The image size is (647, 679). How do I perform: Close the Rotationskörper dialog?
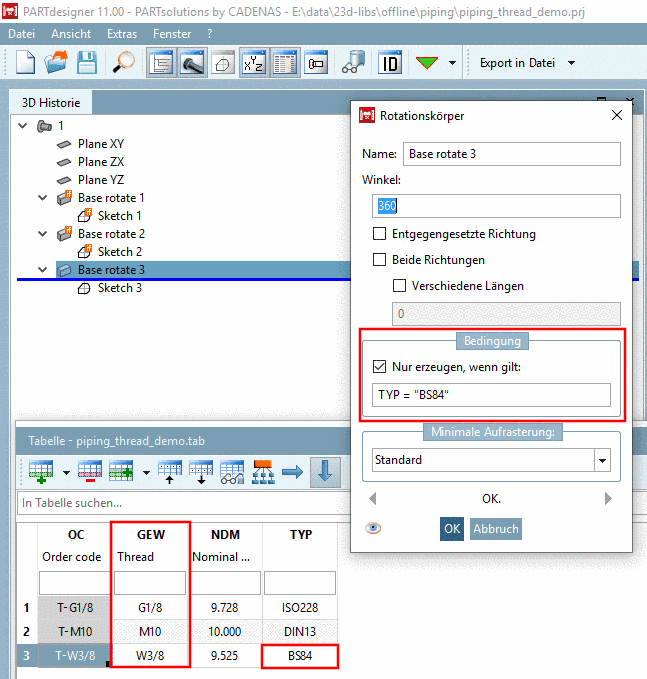(x=617, y=115)
